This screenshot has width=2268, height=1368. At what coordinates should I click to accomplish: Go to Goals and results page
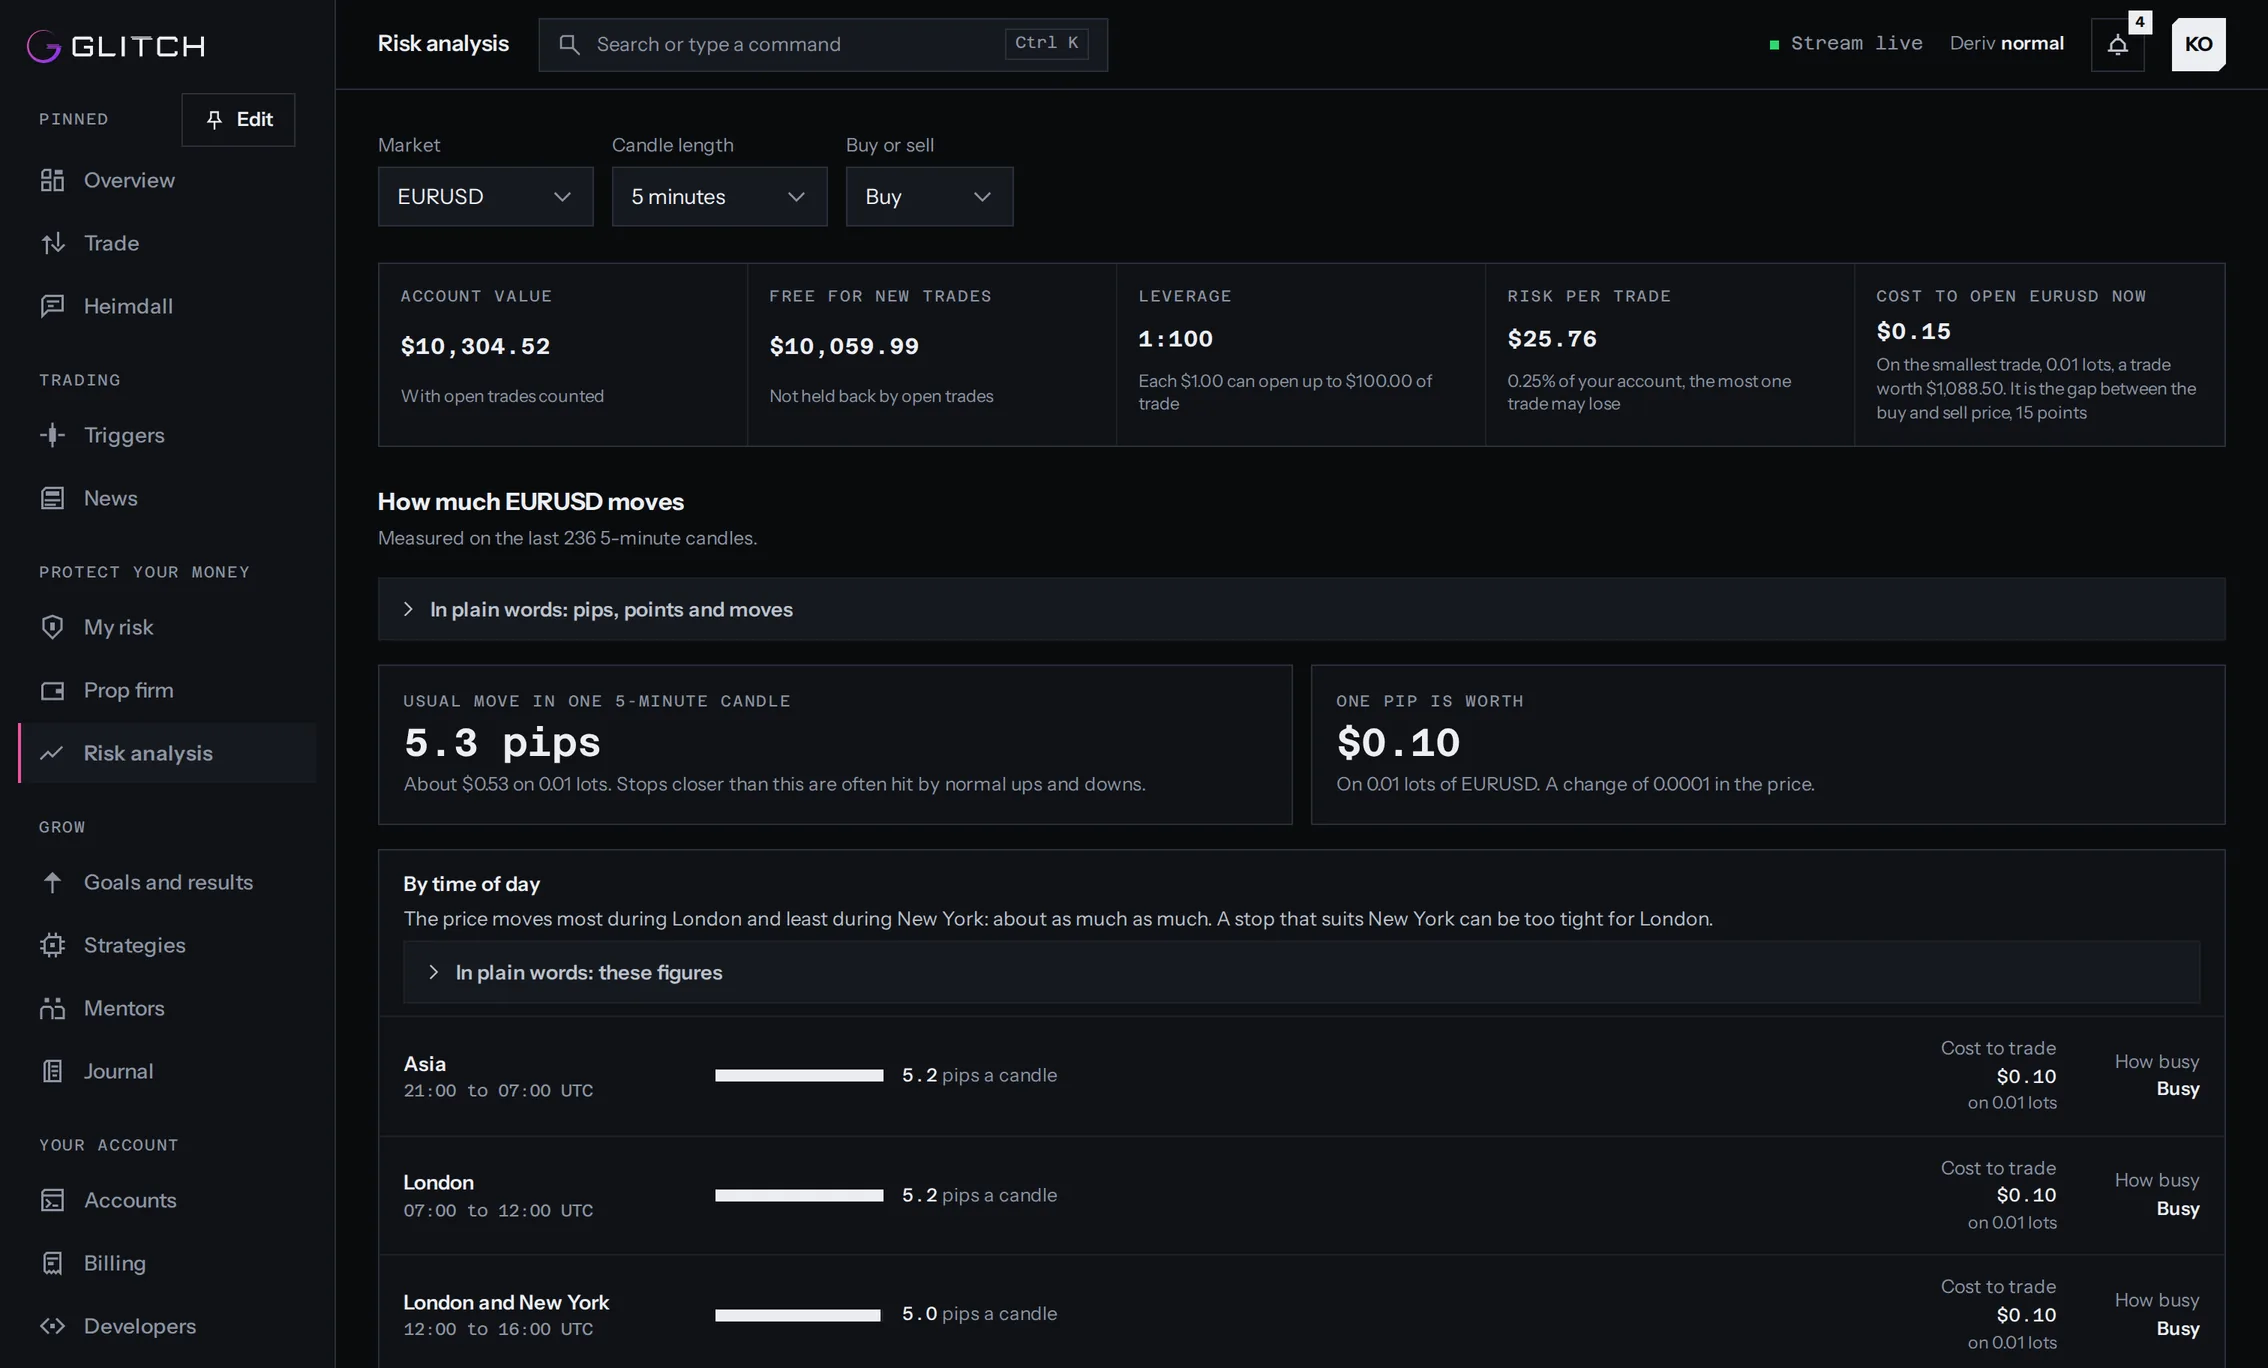[167, 882]
